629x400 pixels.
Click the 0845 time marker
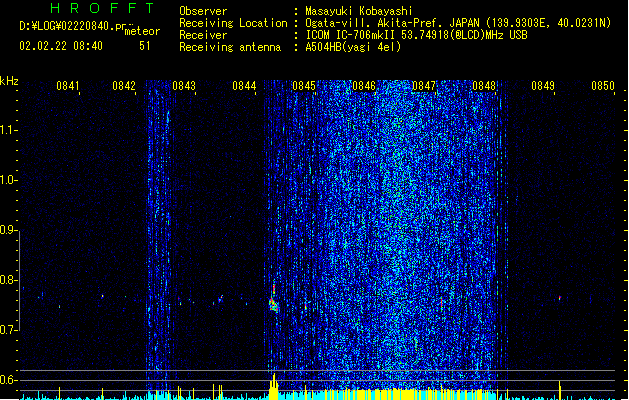point(304,86)
